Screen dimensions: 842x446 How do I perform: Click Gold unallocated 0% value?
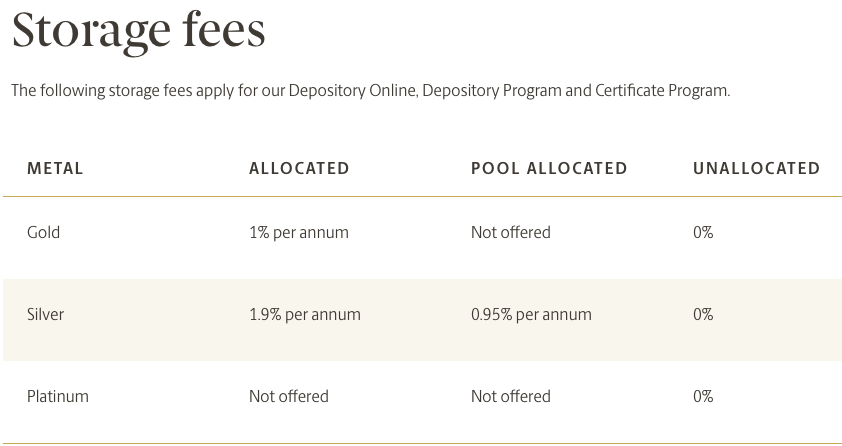(x=703, y=232)
